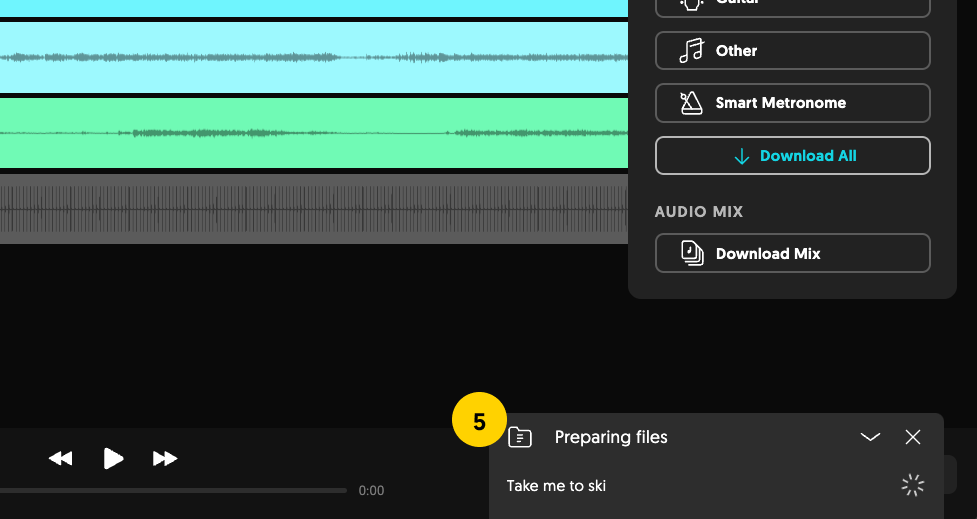Click the fast-forward playback icon
Image resolution: width=977 pixels, height=519 pixels.
pos(164,459)
